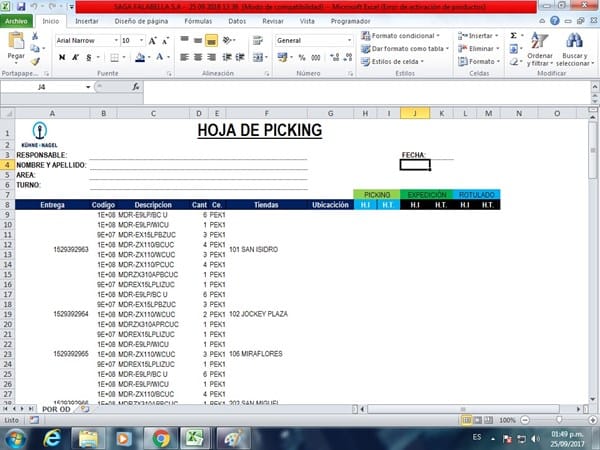
Task: Click the Pegar paste icon
Action: click(x=16, y=41)
